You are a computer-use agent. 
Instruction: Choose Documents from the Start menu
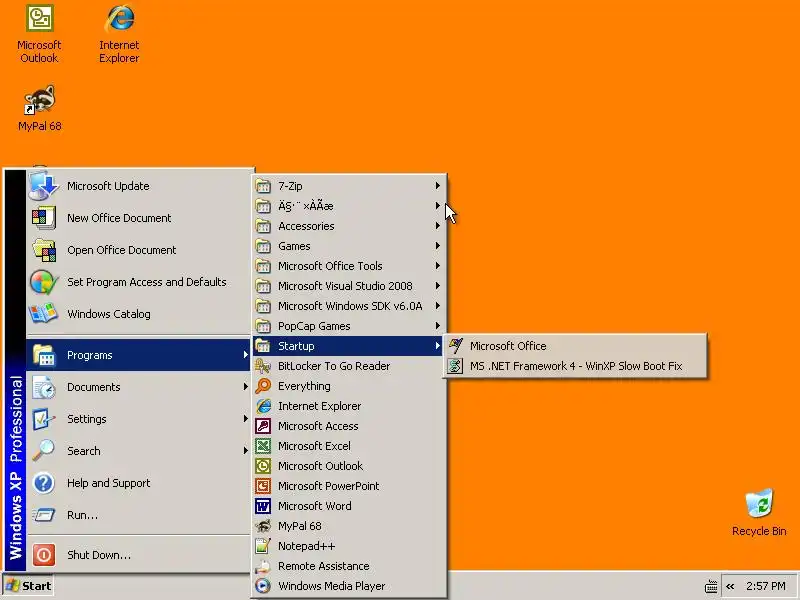138,387
